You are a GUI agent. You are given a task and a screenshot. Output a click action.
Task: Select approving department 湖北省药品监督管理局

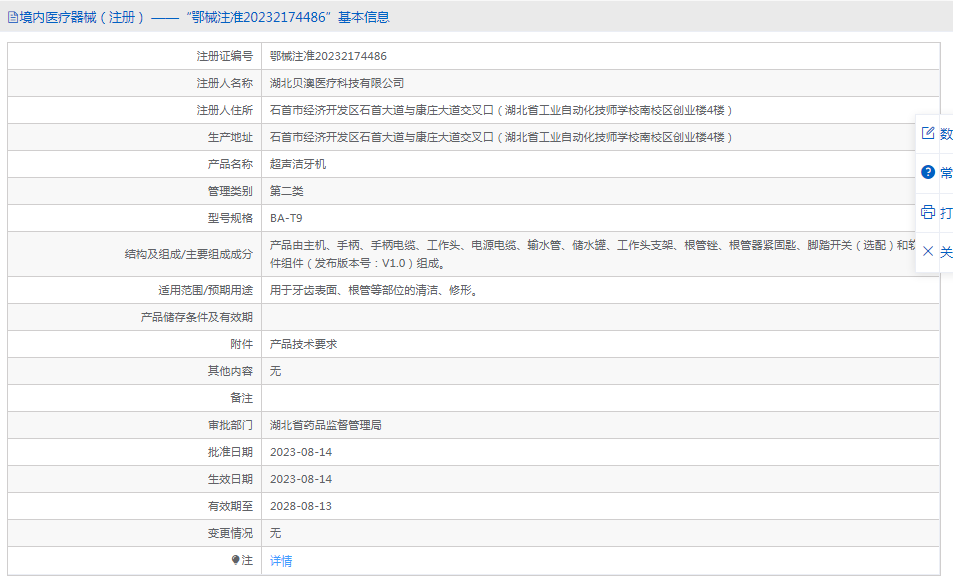(326, 425)
